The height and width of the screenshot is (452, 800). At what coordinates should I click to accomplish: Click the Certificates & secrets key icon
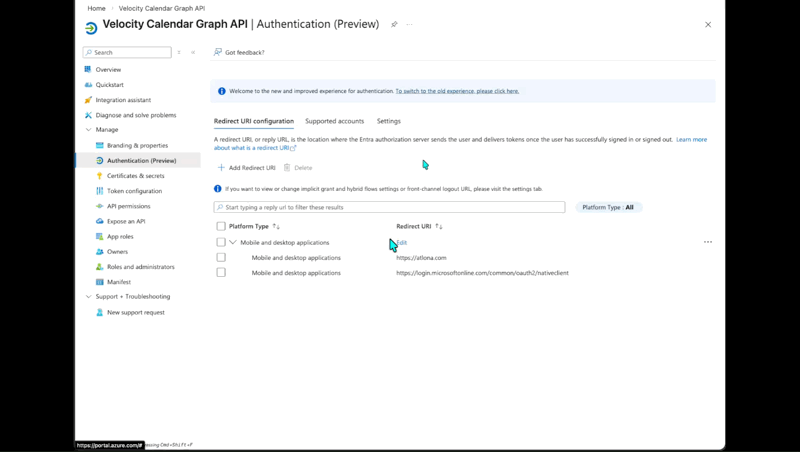99,175
